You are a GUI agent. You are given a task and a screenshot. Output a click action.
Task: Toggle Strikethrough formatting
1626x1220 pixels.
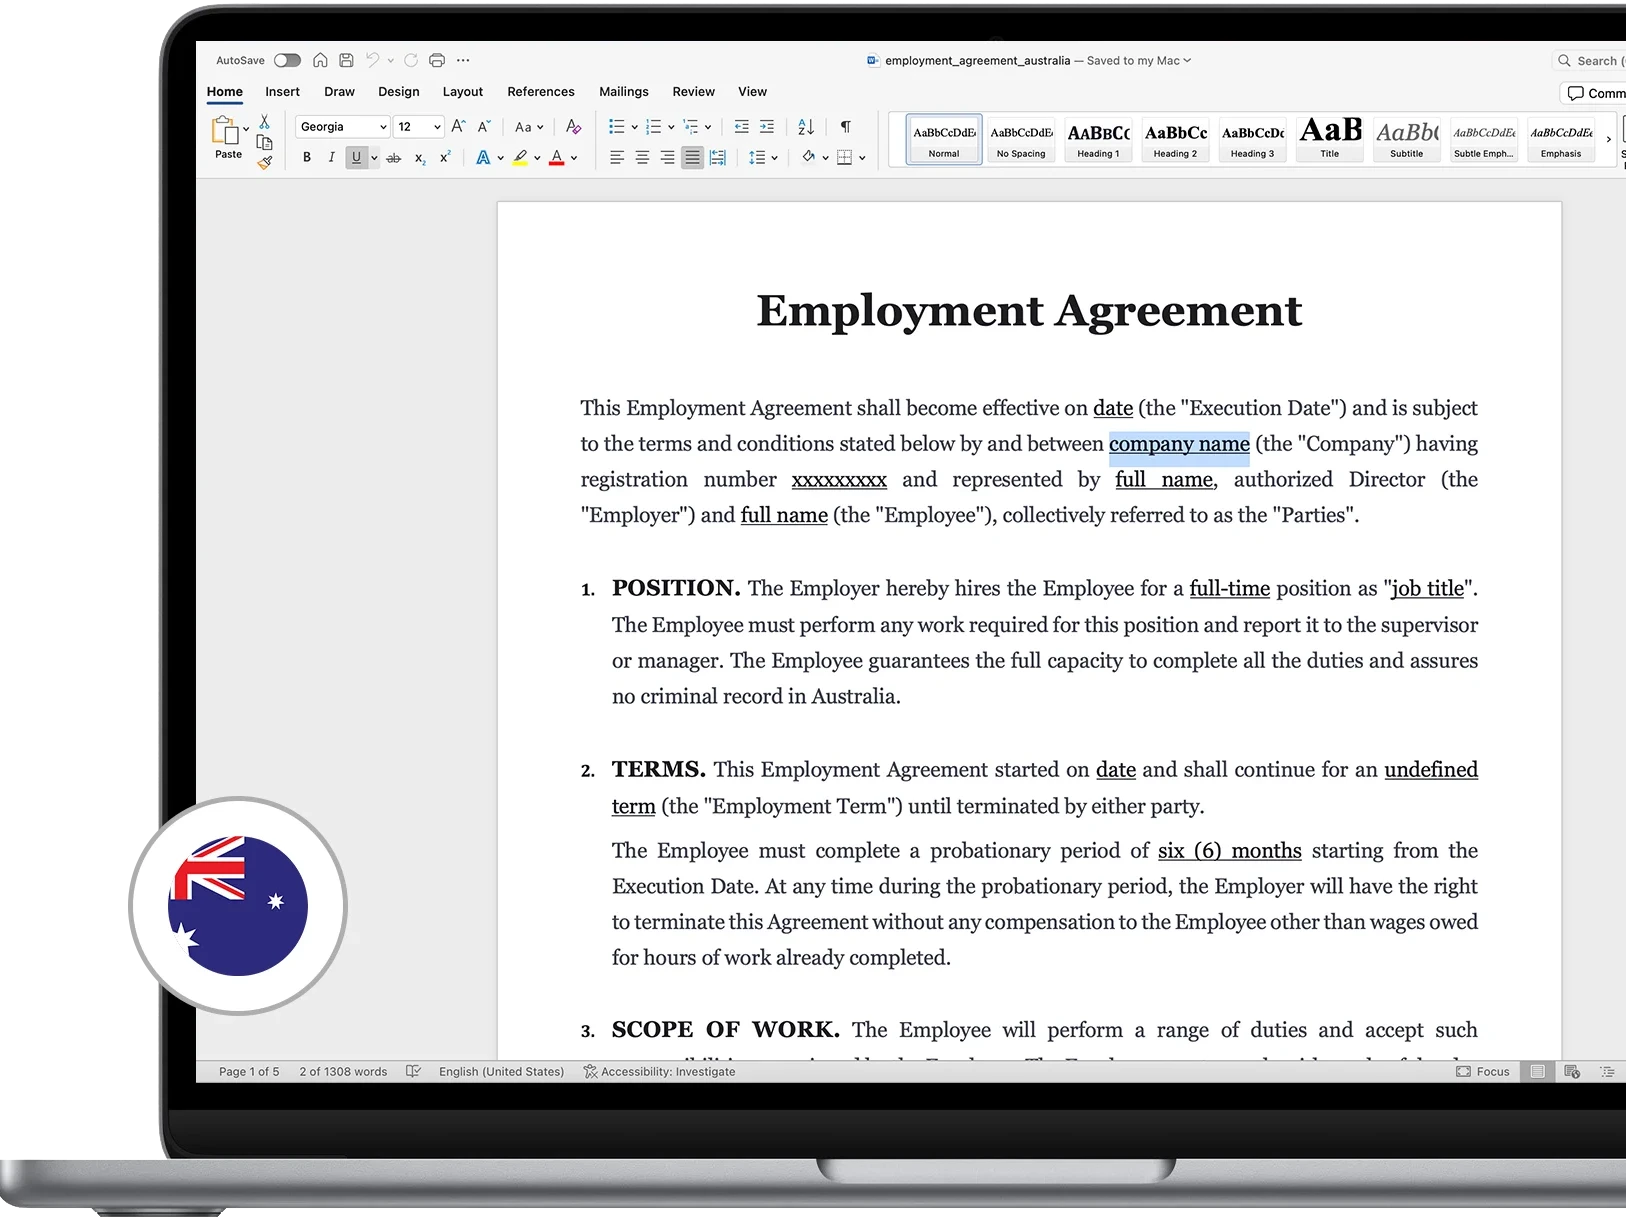394,158
